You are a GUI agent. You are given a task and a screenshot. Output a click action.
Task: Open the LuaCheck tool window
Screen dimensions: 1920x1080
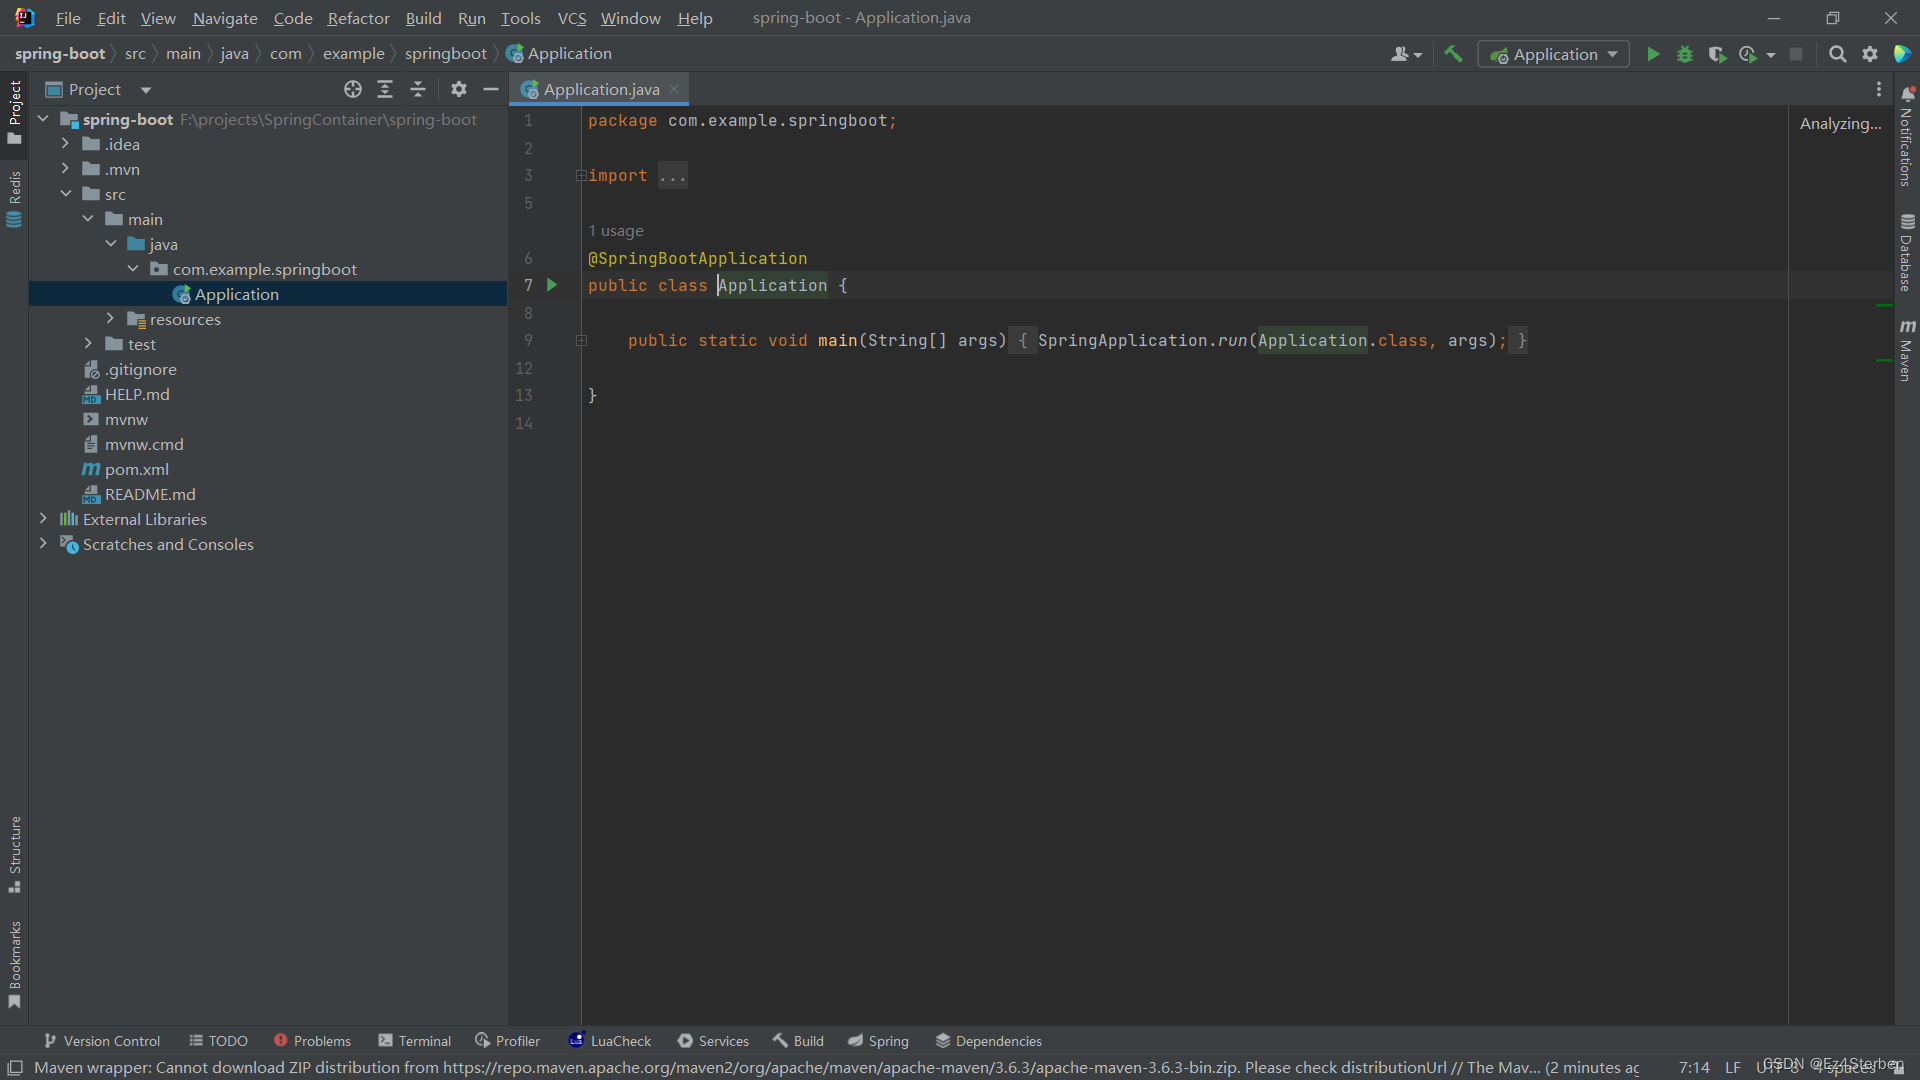[x=610, y=1041]
